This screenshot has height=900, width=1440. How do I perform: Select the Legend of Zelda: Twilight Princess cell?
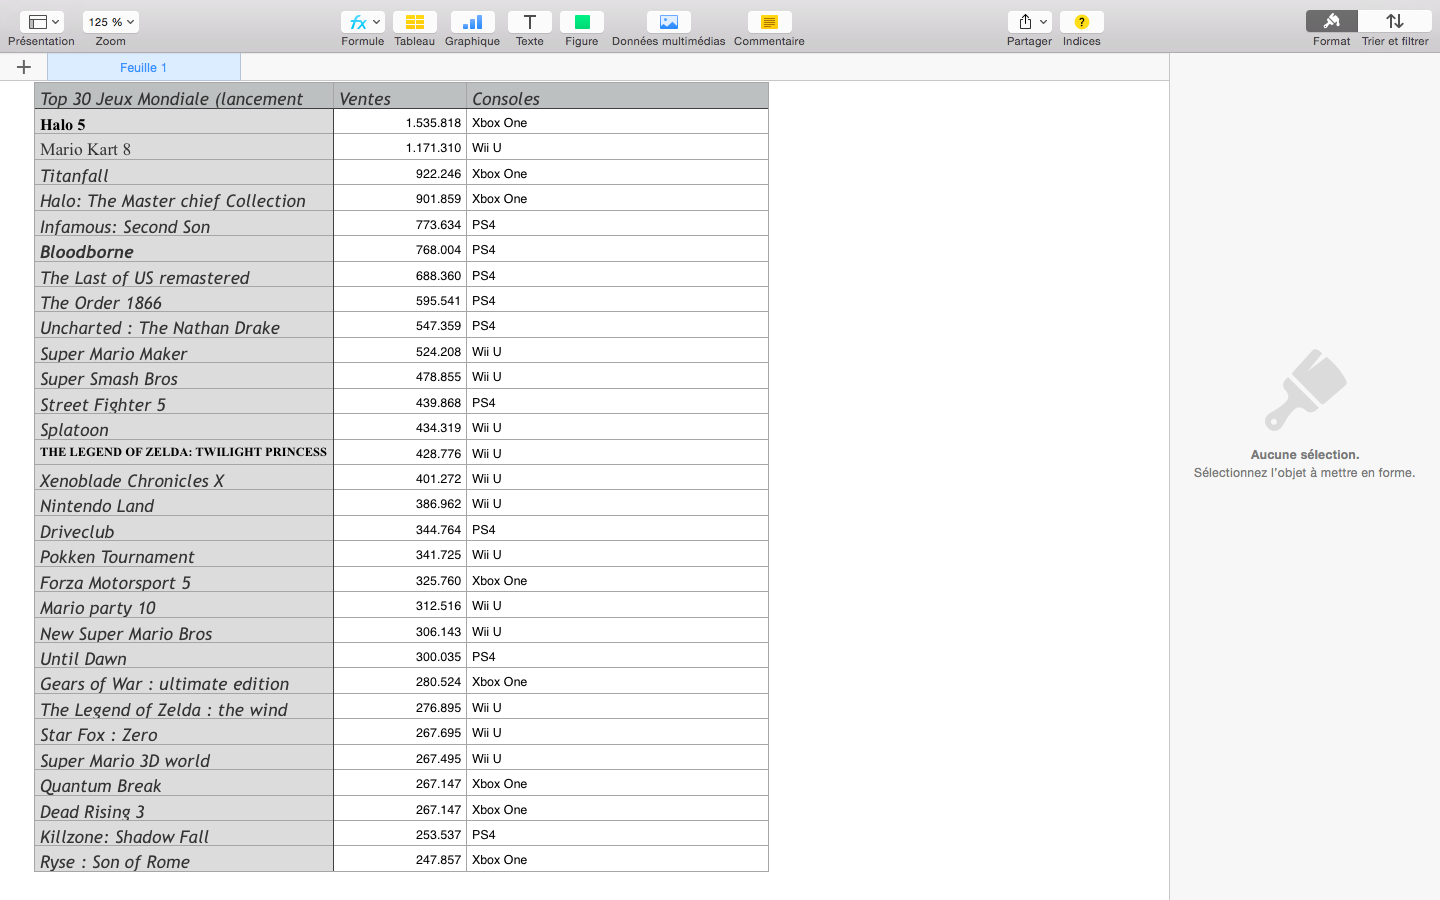click(x=184, y=453)
